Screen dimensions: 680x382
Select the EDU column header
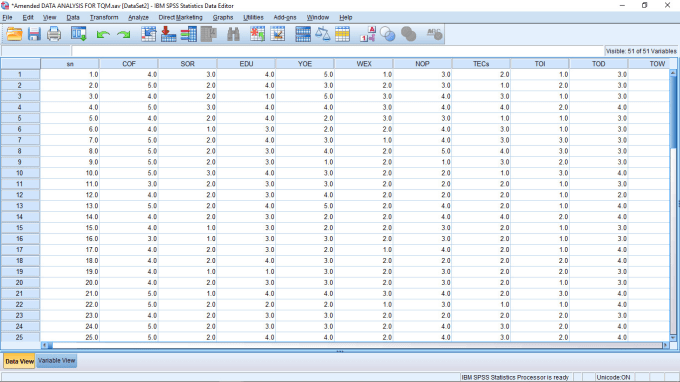click(246, 64)
